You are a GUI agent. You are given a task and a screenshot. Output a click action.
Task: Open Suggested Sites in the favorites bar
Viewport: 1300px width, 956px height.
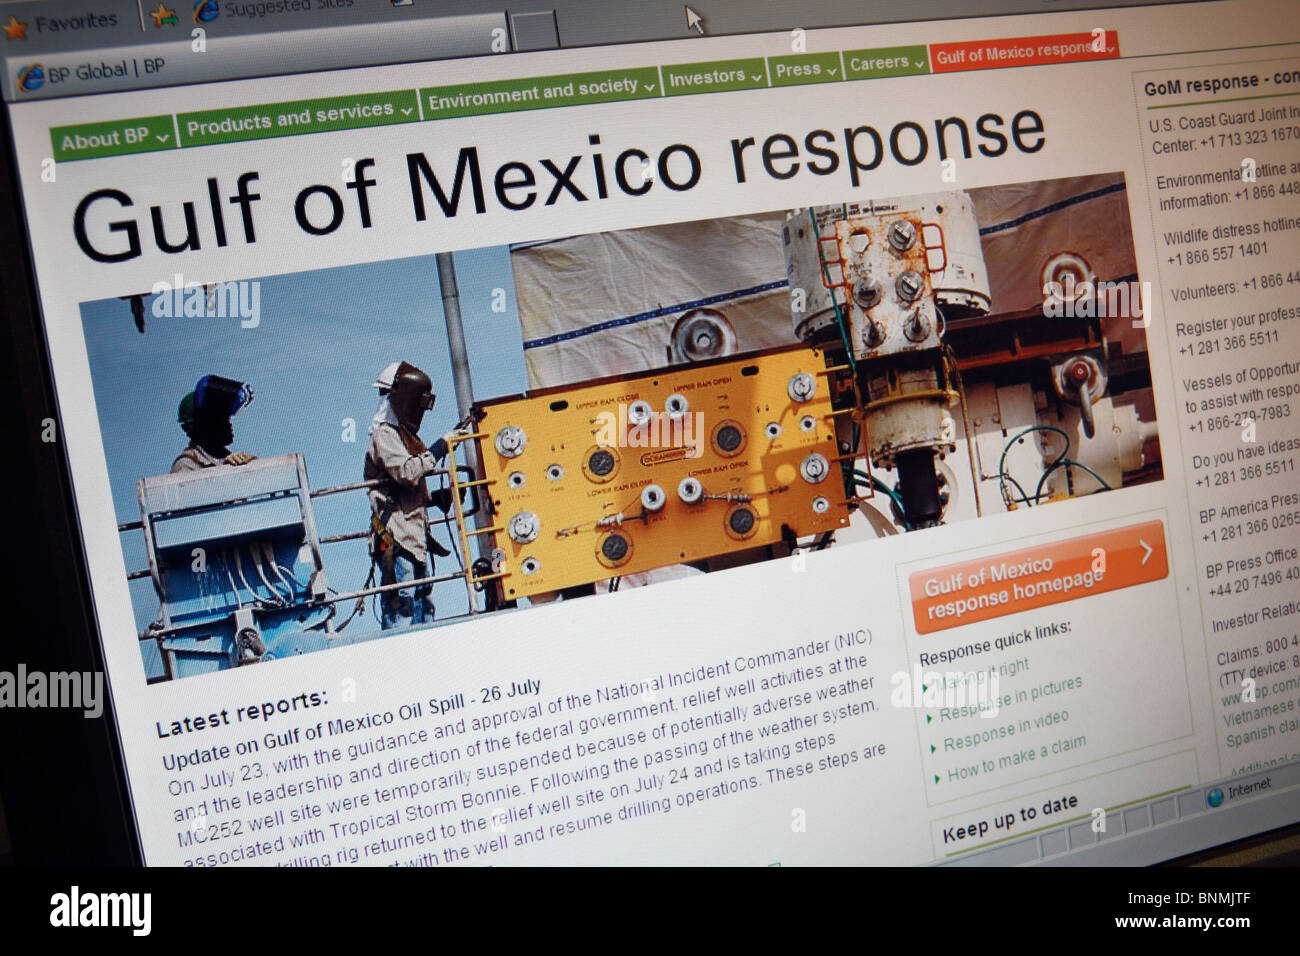(x=273, y=8)
